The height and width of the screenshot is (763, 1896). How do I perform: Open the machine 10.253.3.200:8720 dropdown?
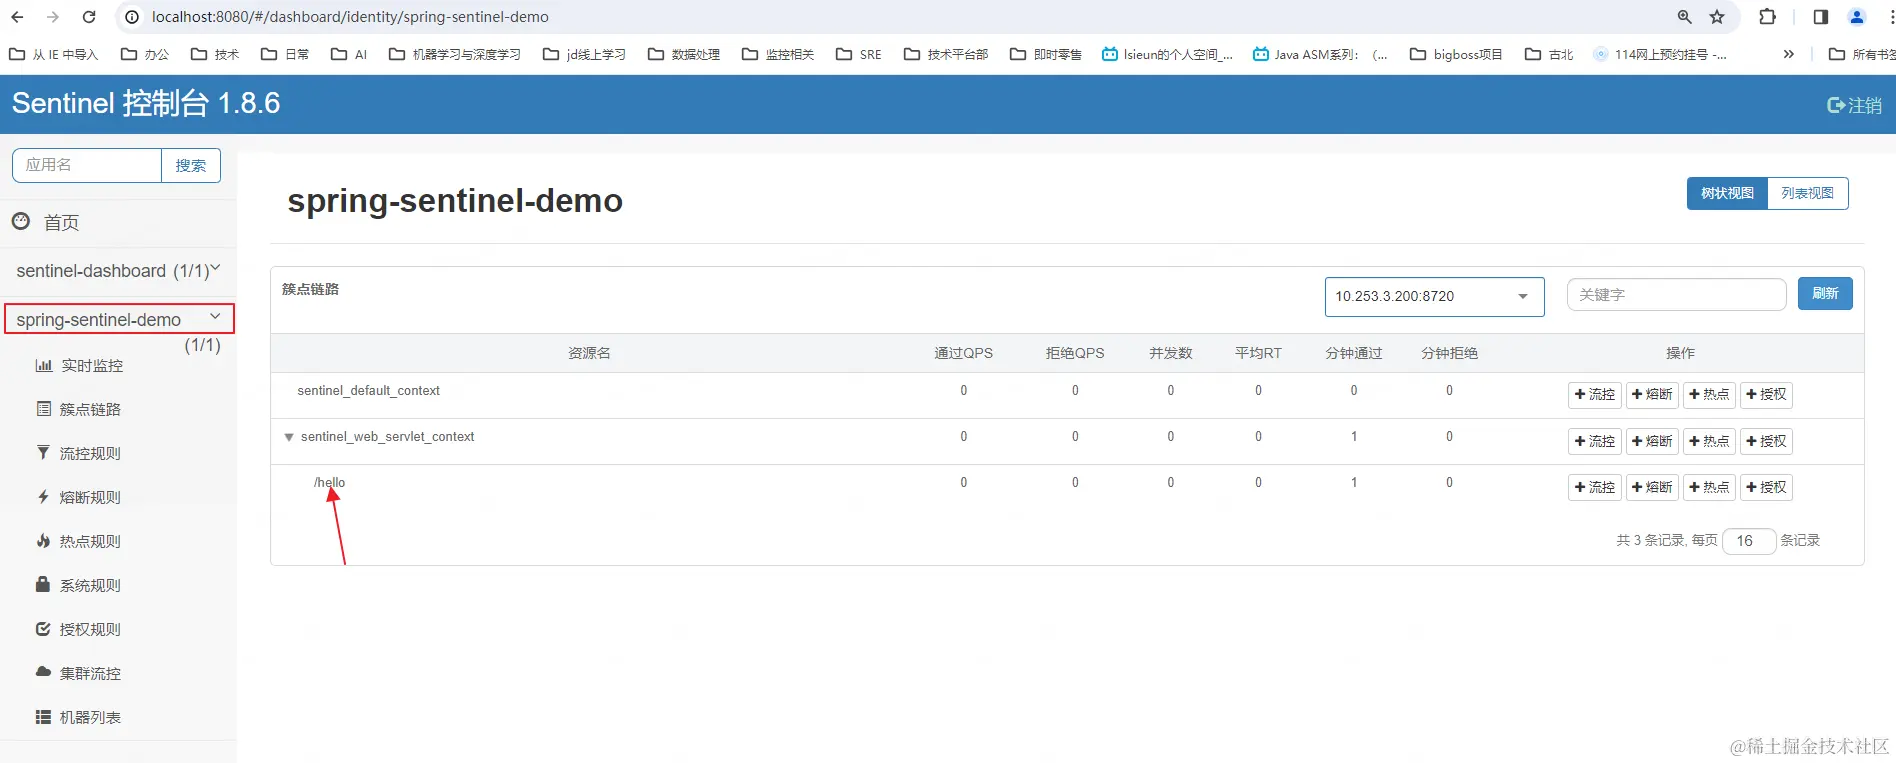coord(1434,296)
